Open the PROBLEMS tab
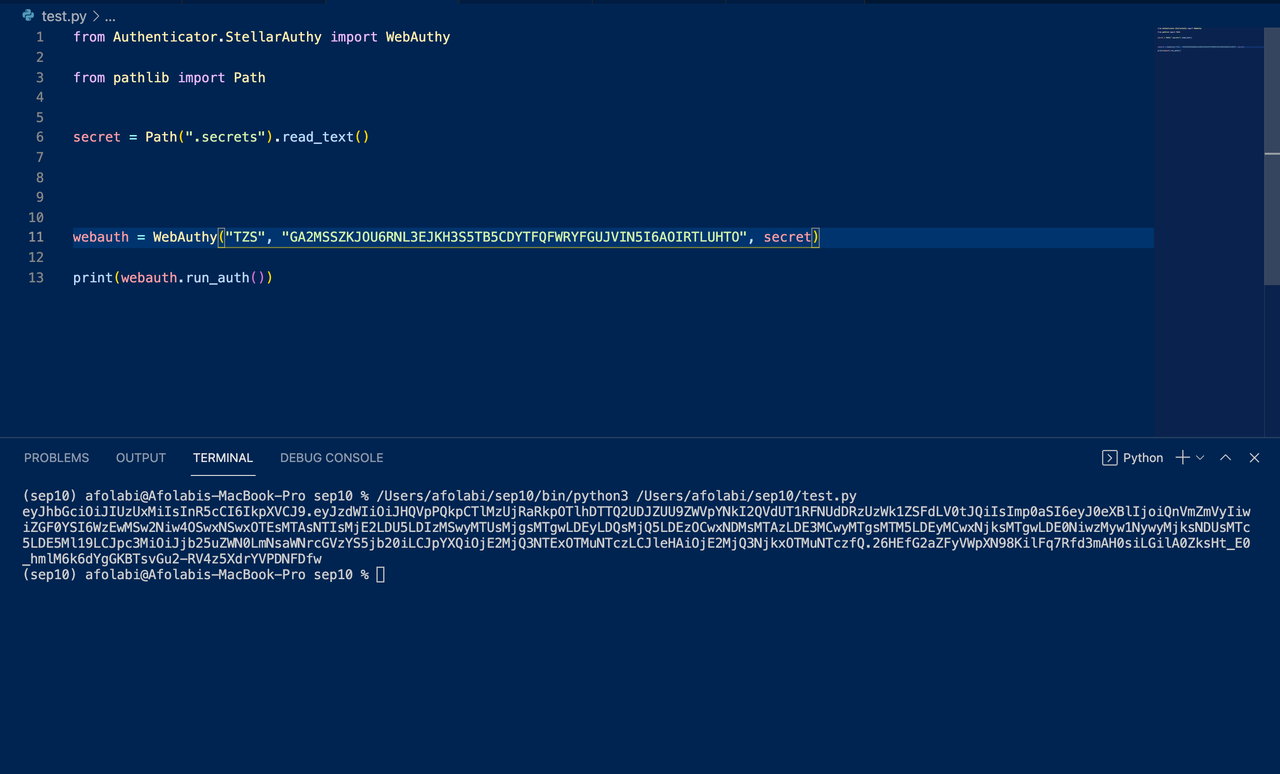The width and height of the screenshot is (1280, 774). [x=56, y=457]
